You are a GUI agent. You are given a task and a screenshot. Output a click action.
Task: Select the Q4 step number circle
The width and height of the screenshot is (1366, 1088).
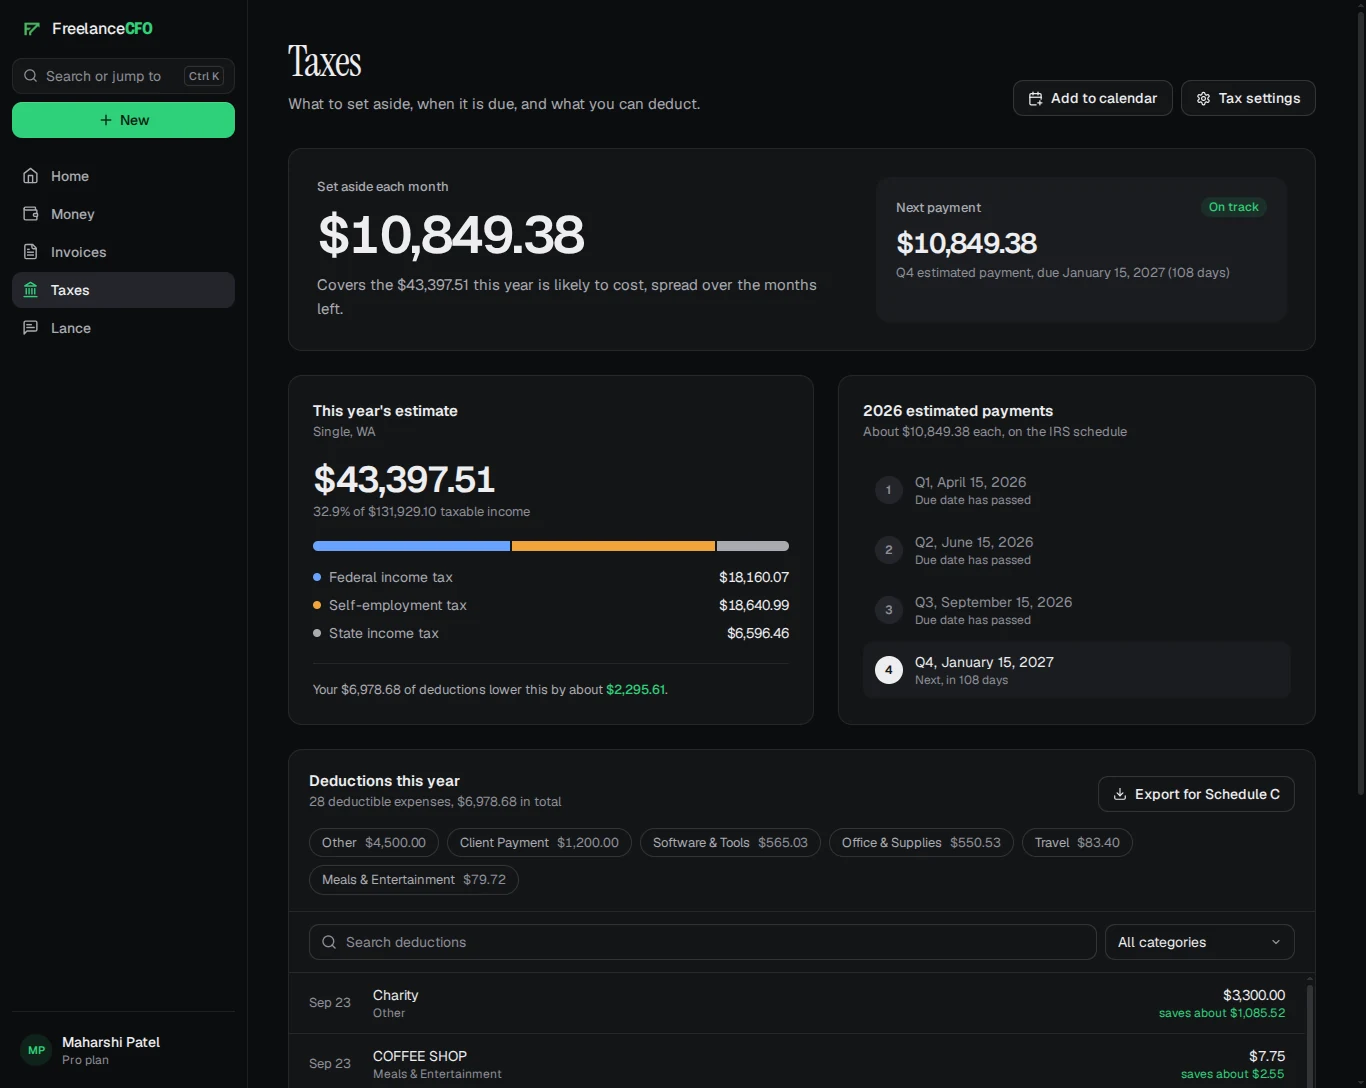tap(889, 670)
